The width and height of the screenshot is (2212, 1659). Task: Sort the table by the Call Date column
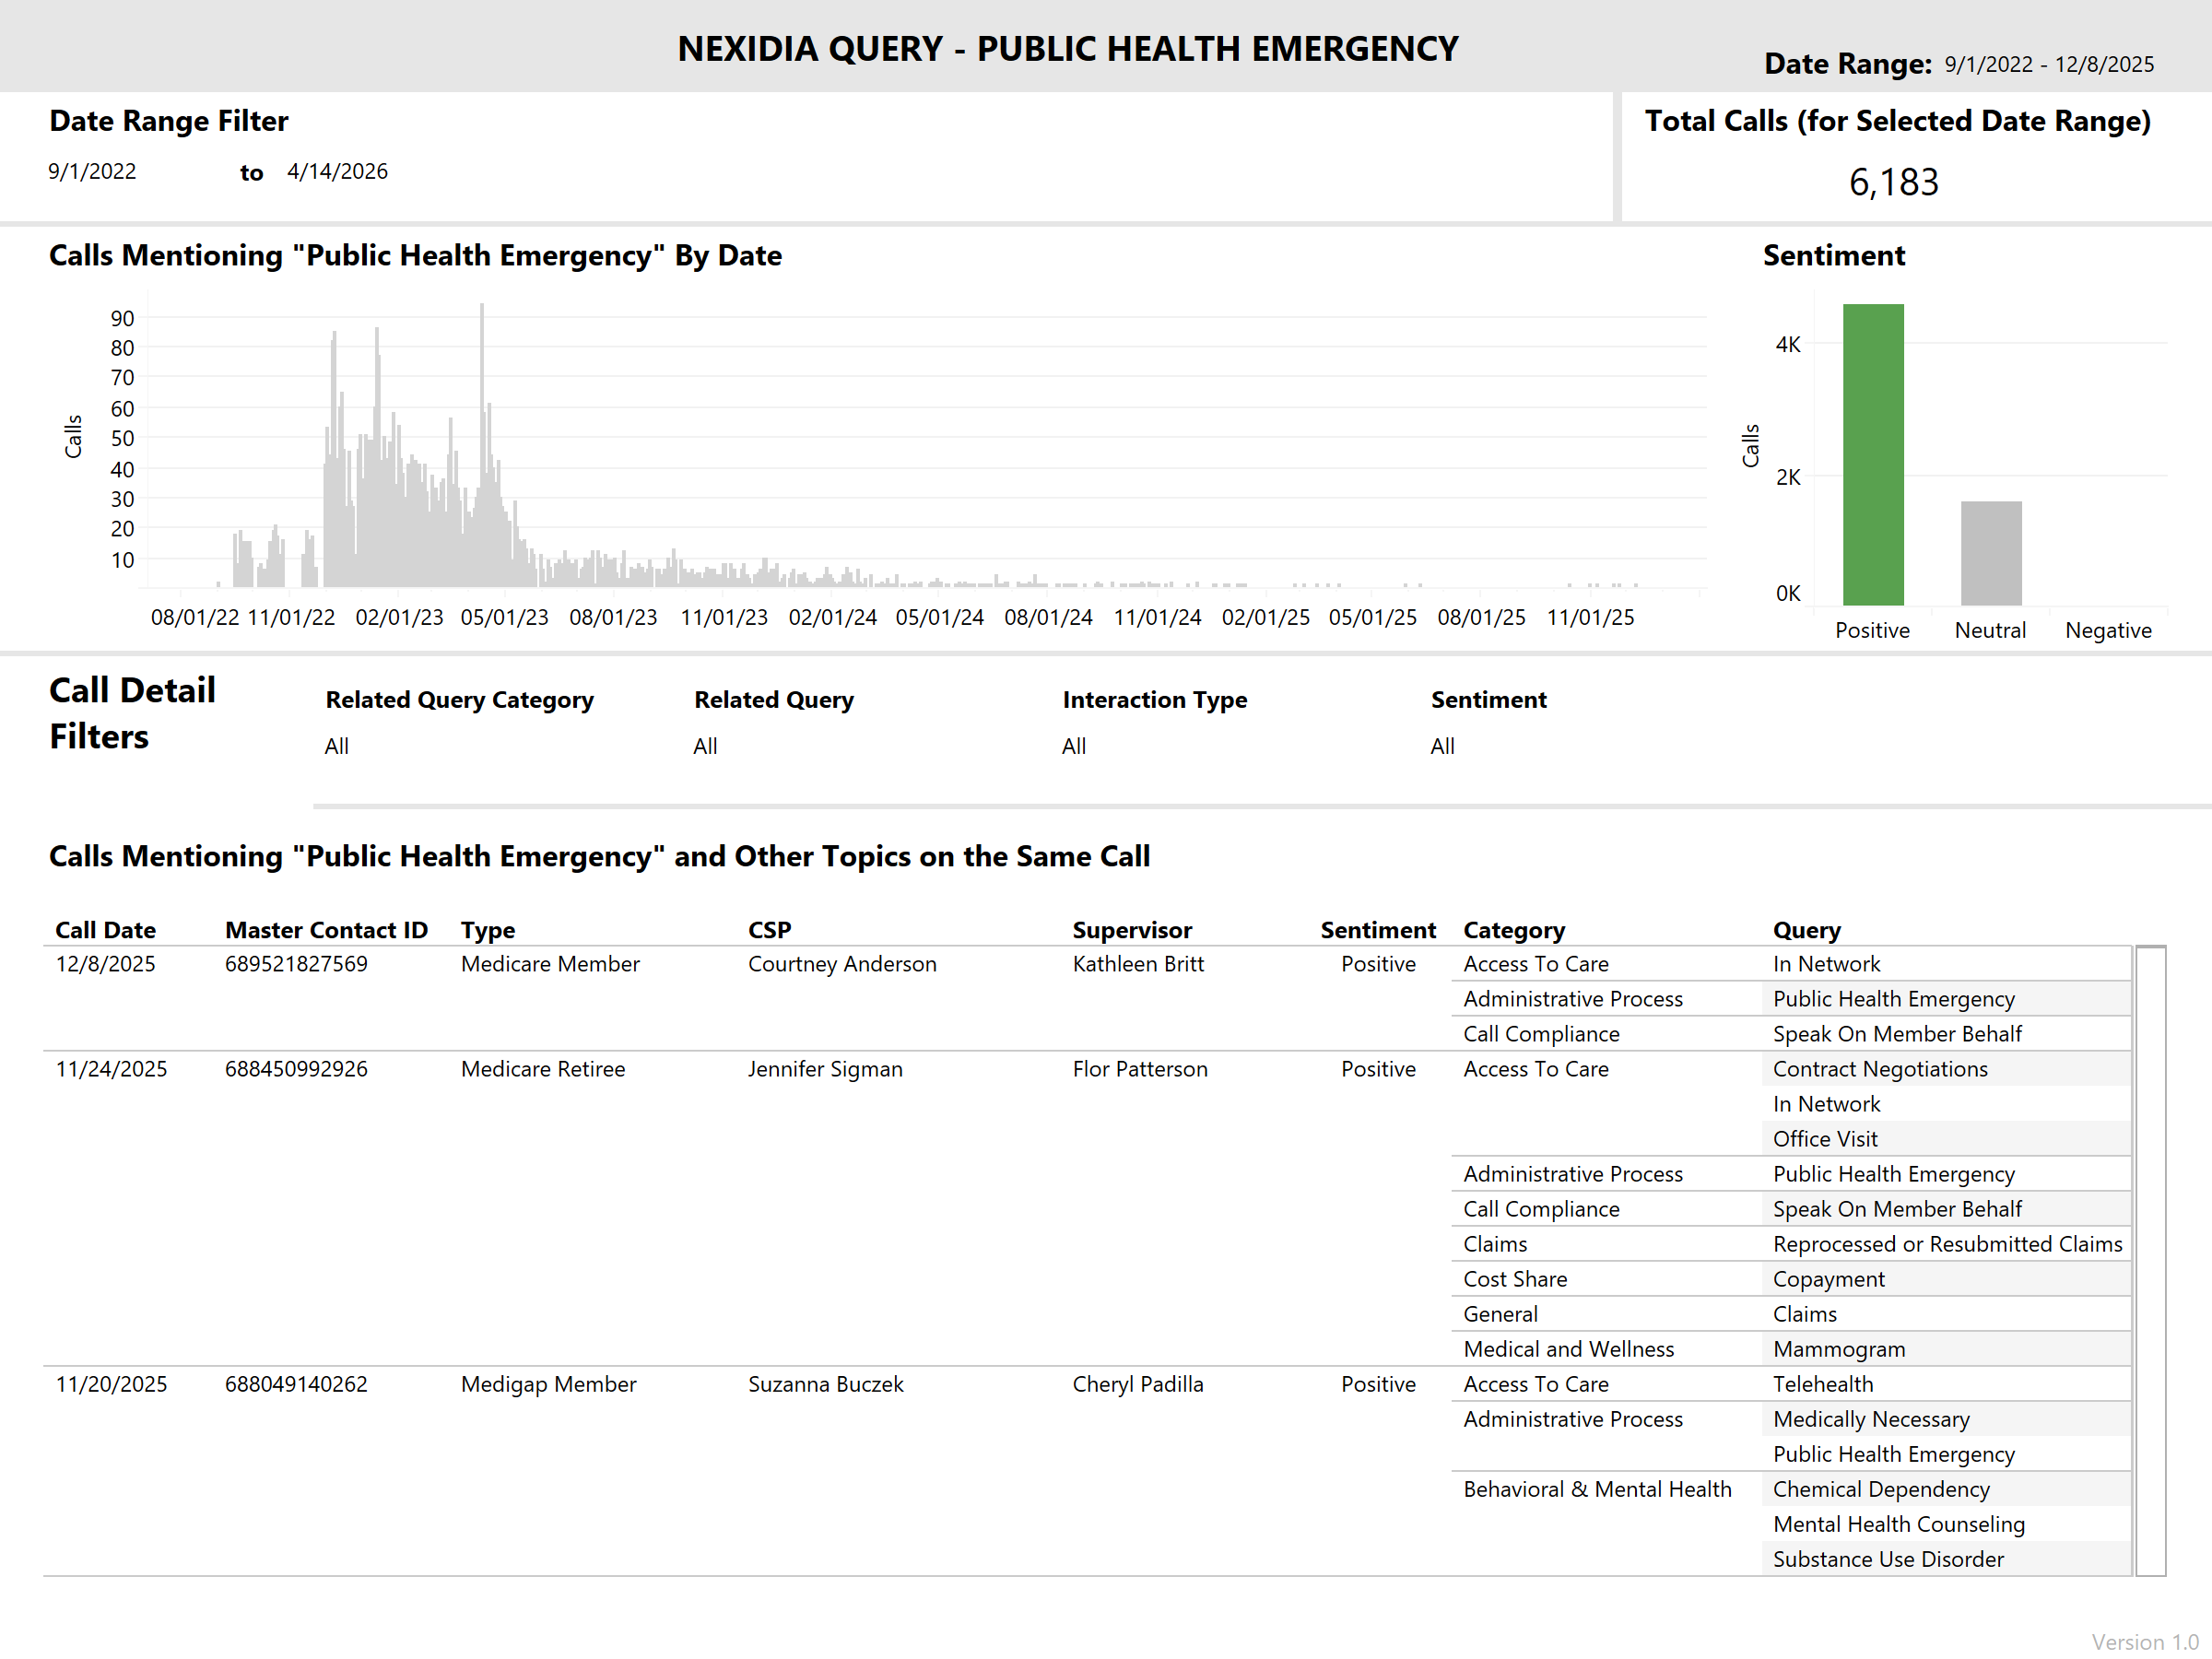tap(105, 930)
